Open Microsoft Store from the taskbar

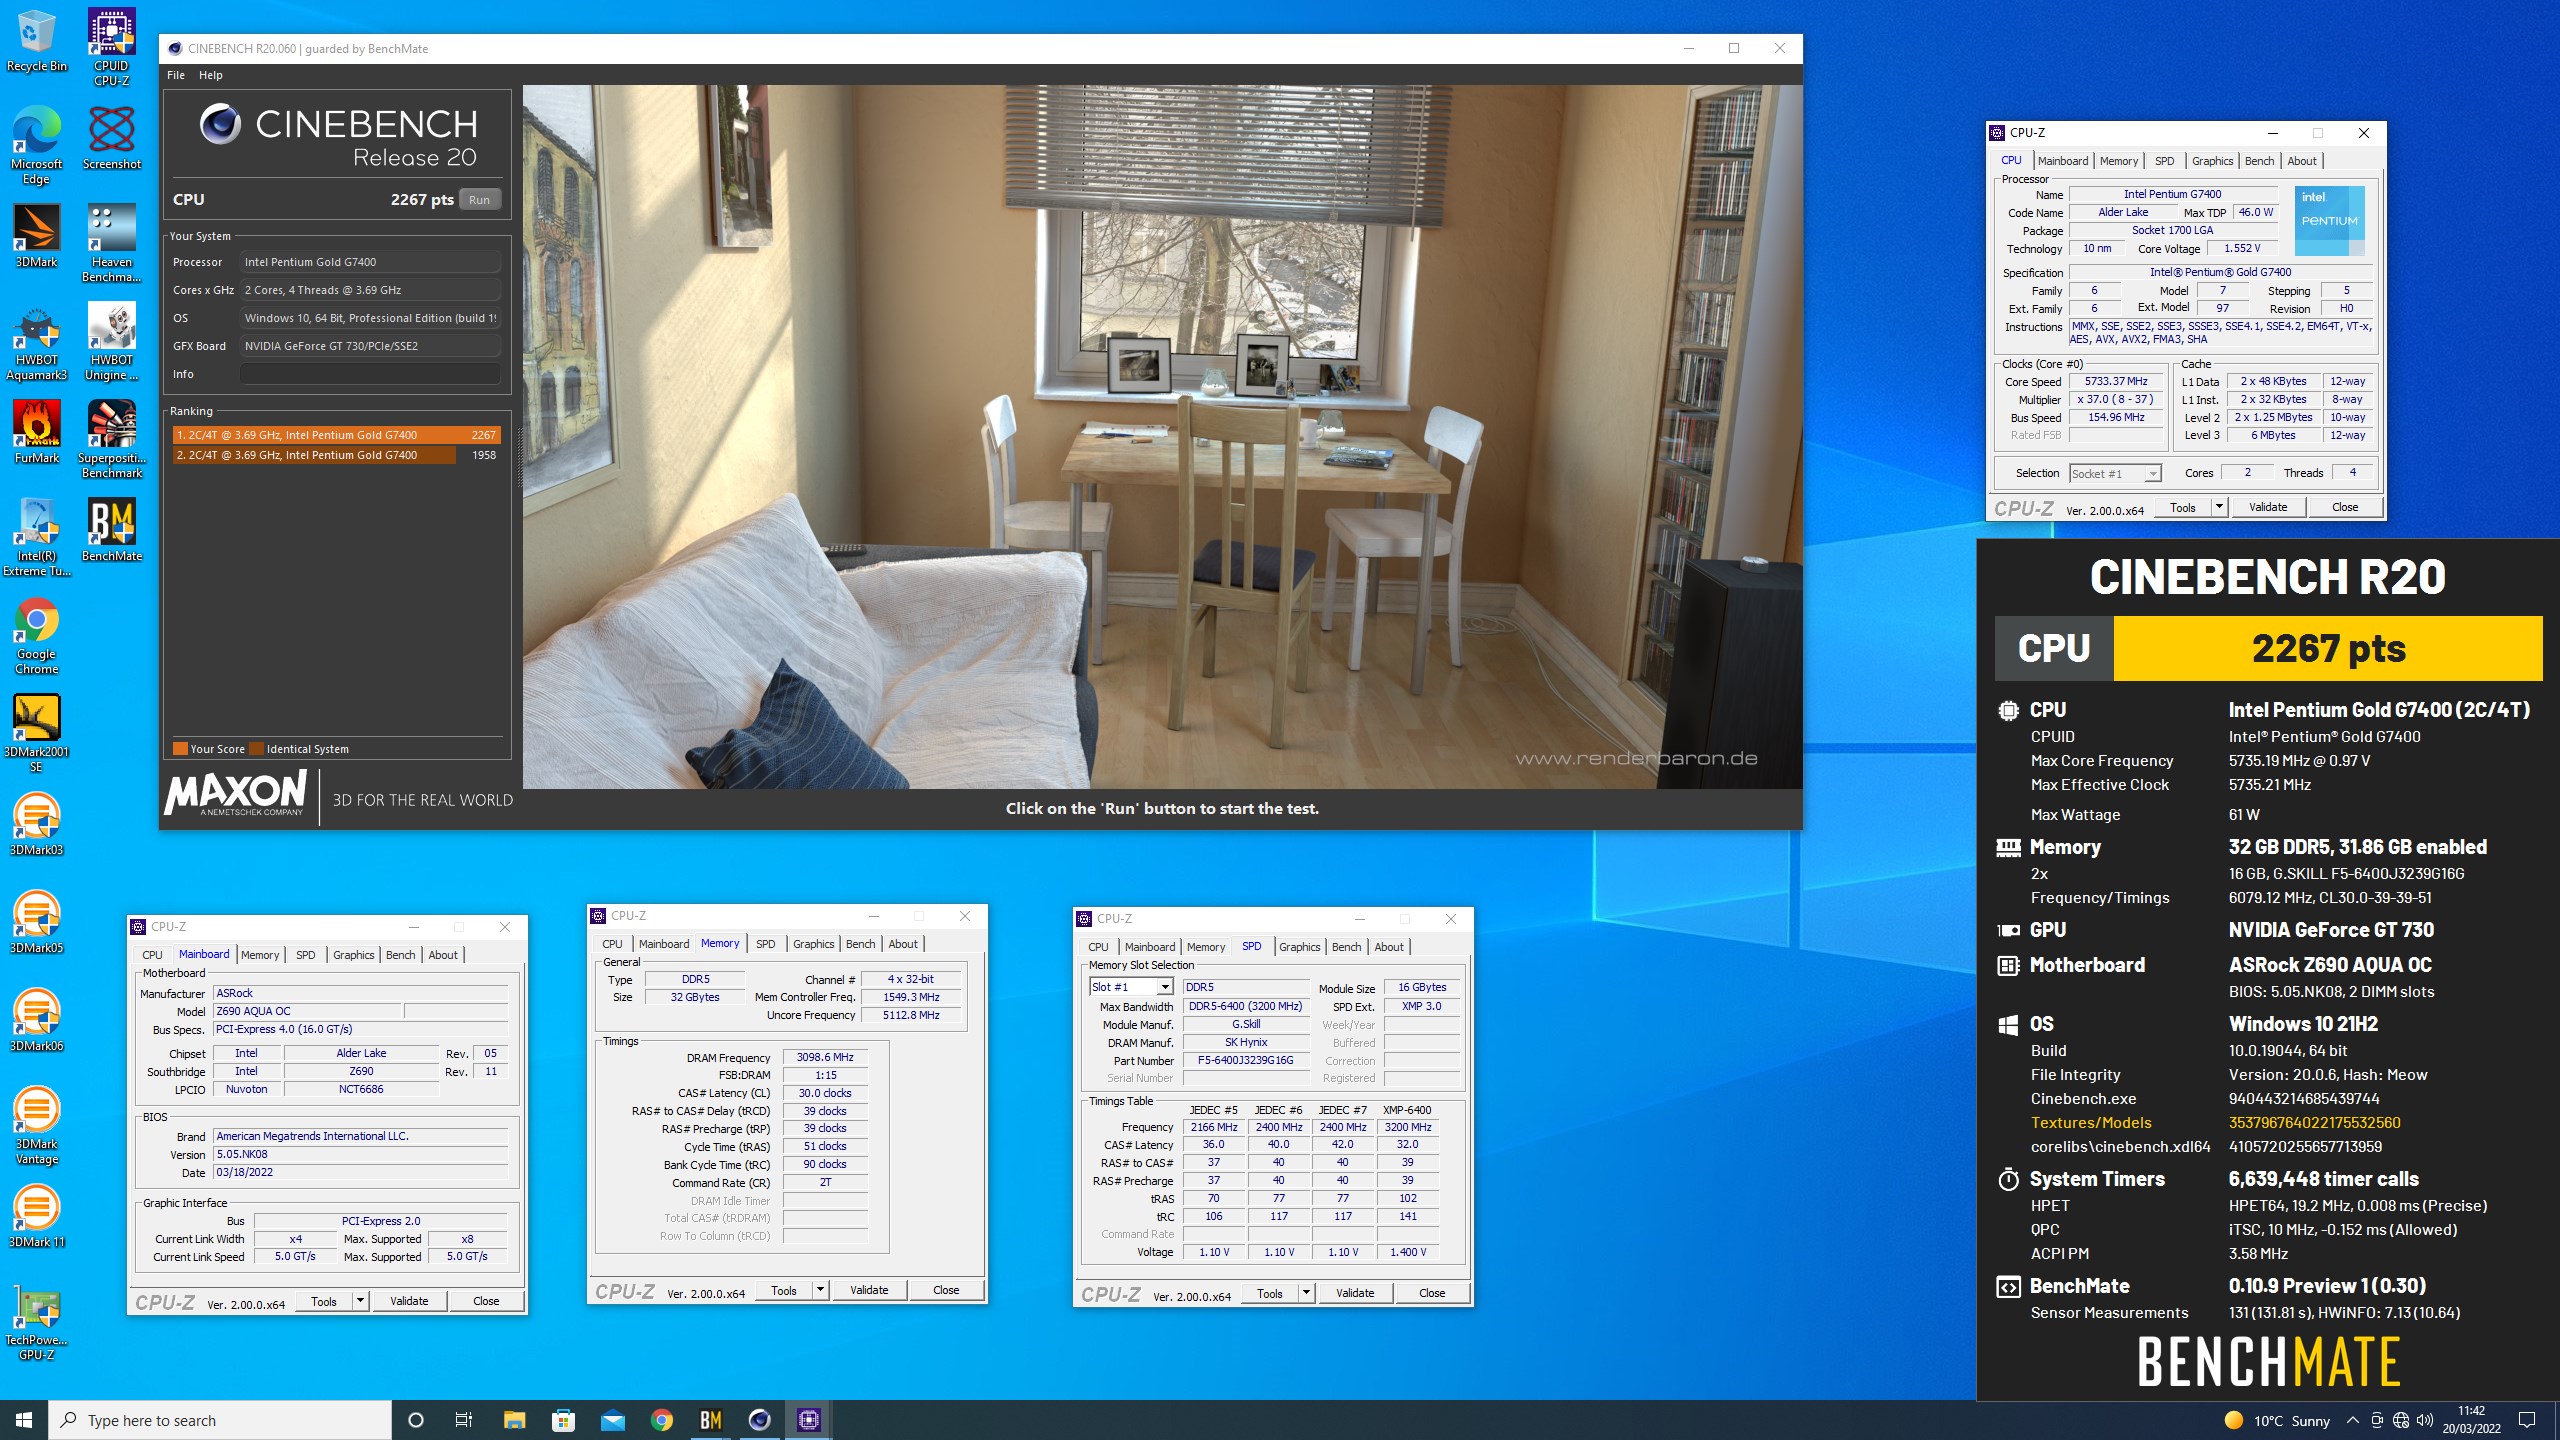pos(563,1420)
